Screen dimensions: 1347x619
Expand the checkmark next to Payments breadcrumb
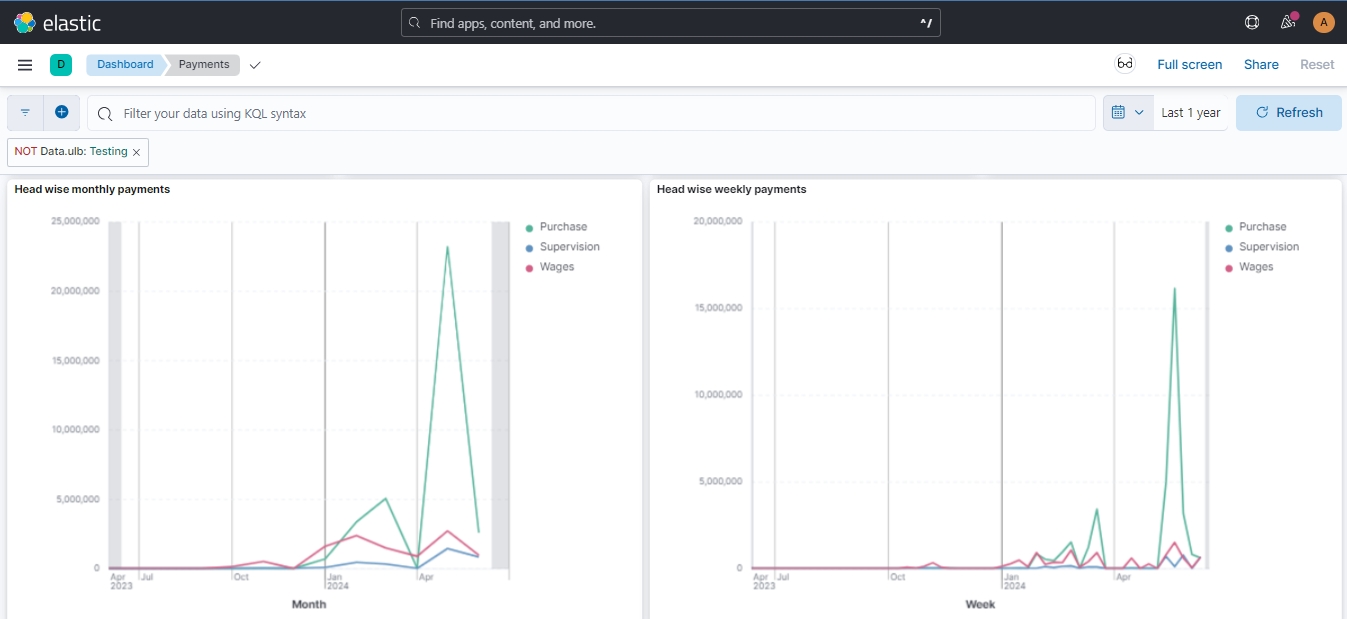coord(255,65)
